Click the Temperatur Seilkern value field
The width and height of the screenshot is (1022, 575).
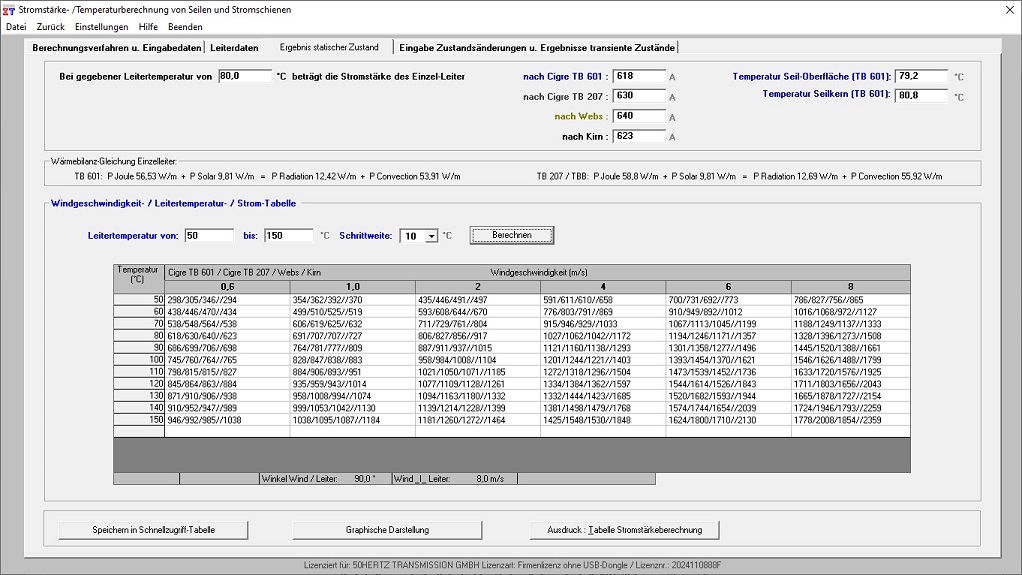tap(921, 96)
